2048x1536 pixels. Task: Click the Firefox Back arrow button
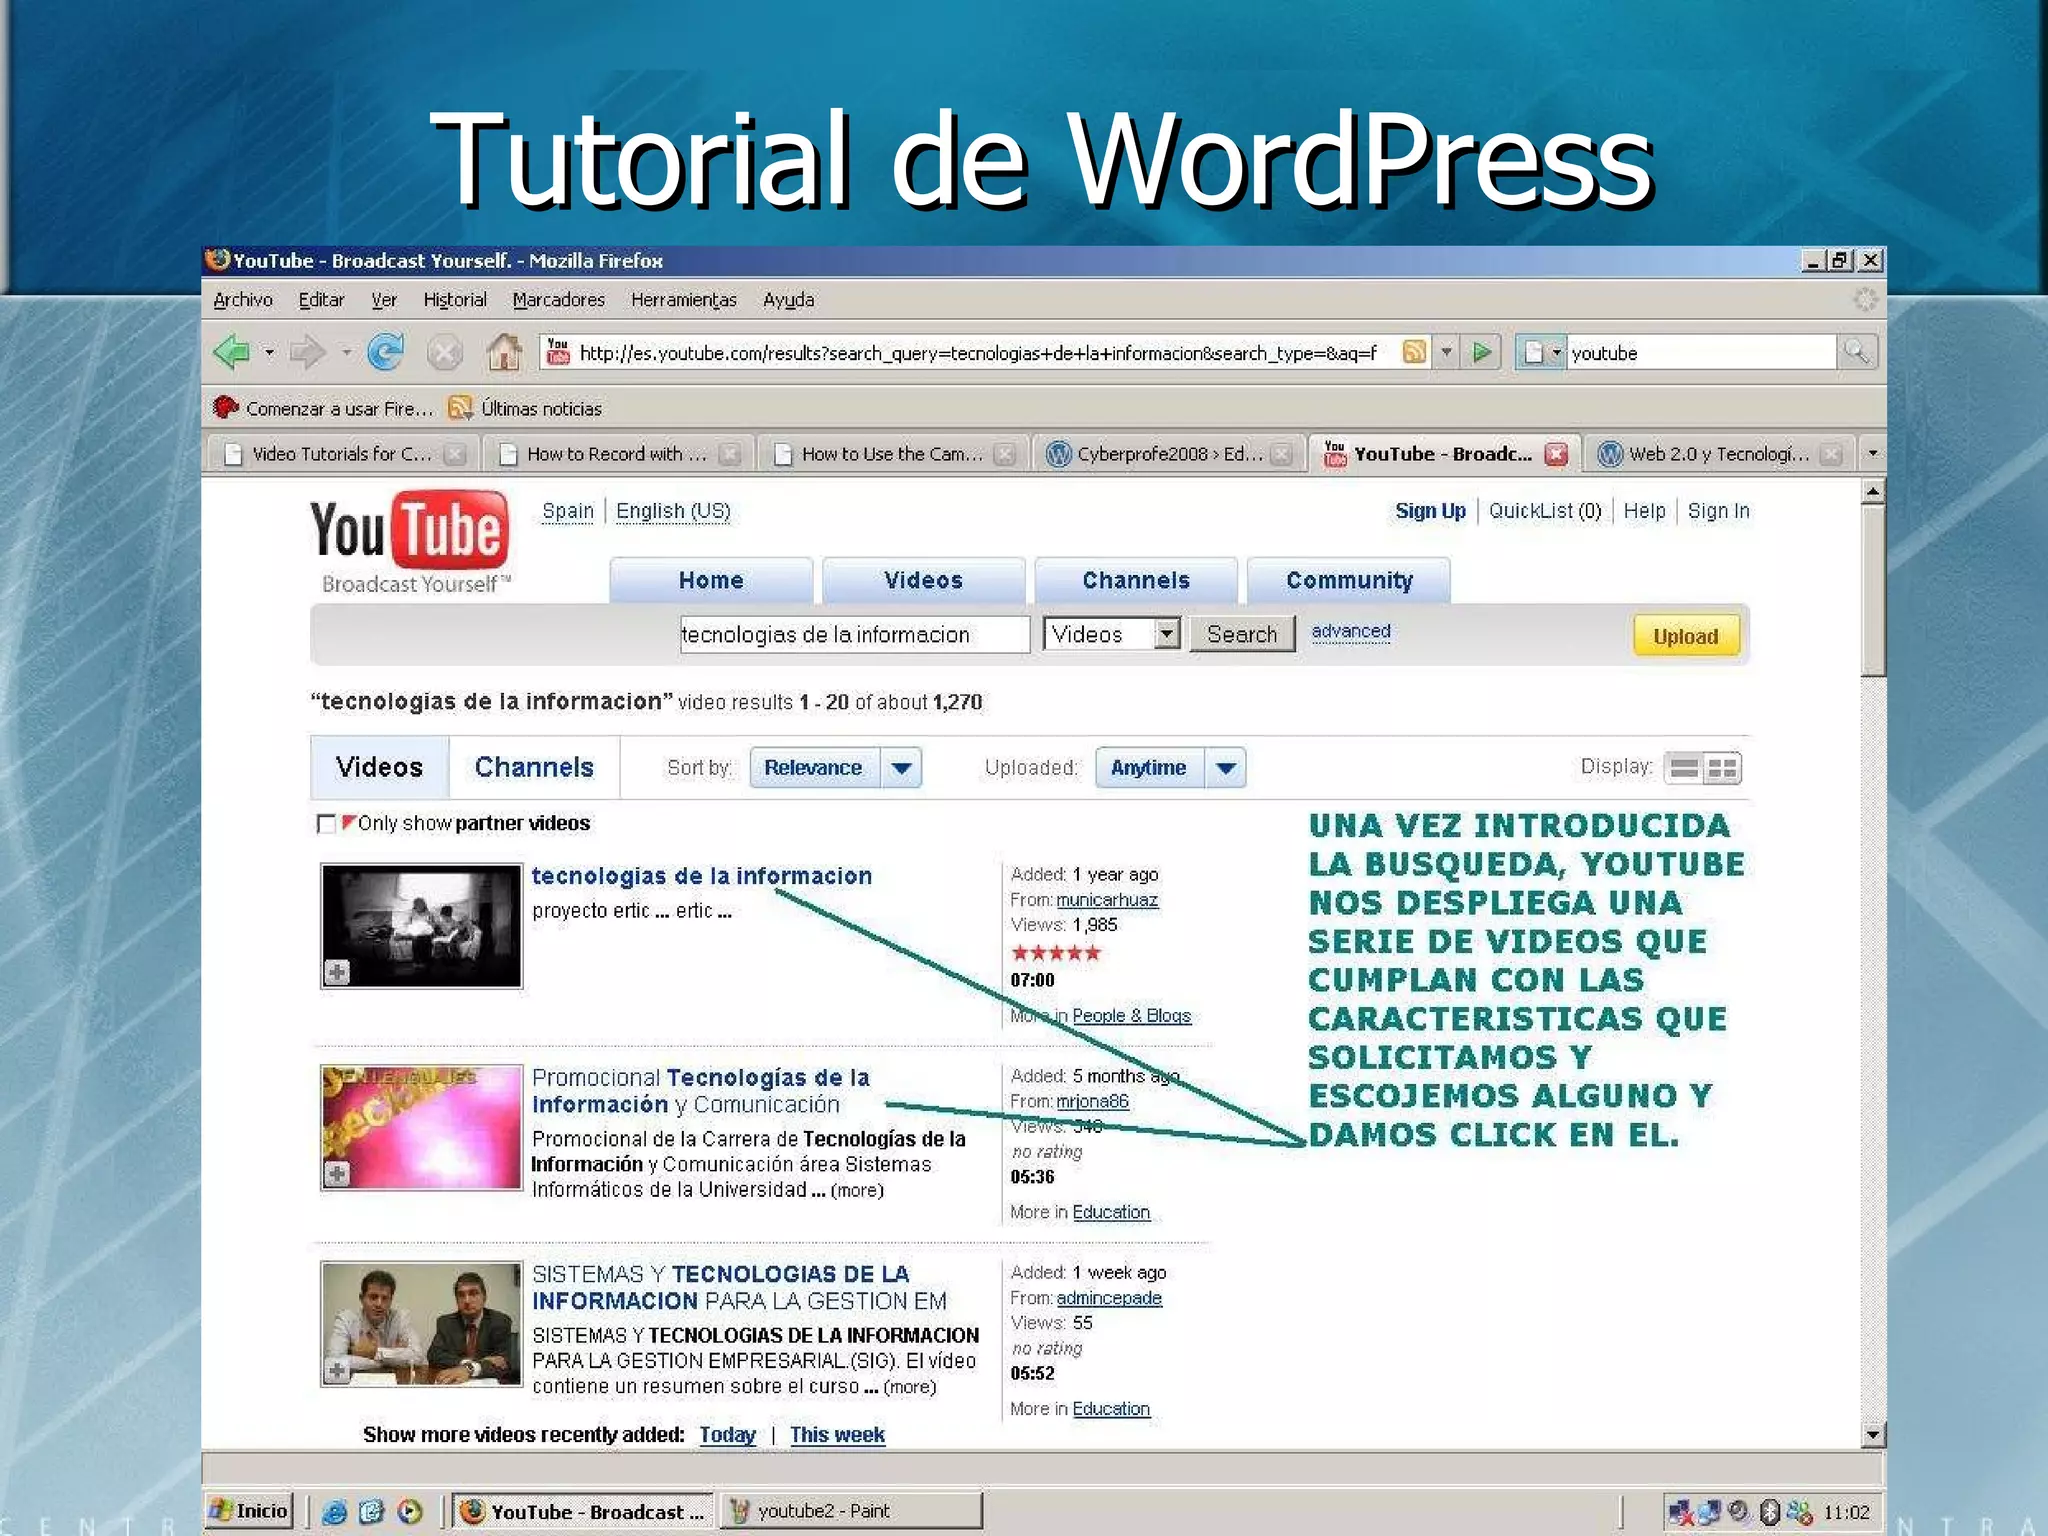232,352
